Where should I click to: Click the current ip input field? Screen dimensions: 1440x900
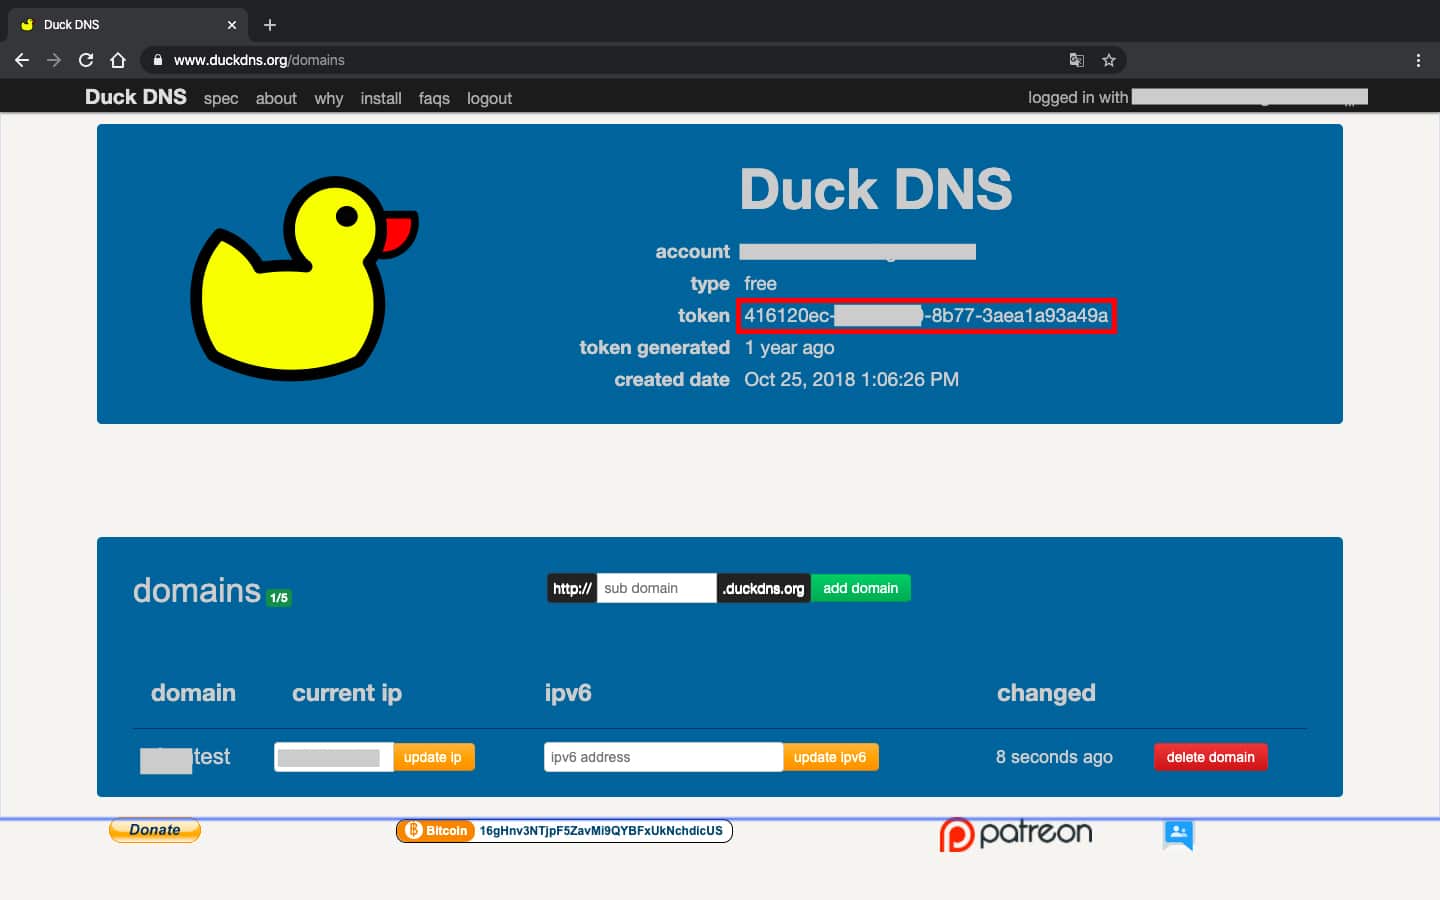coord(334,757)
